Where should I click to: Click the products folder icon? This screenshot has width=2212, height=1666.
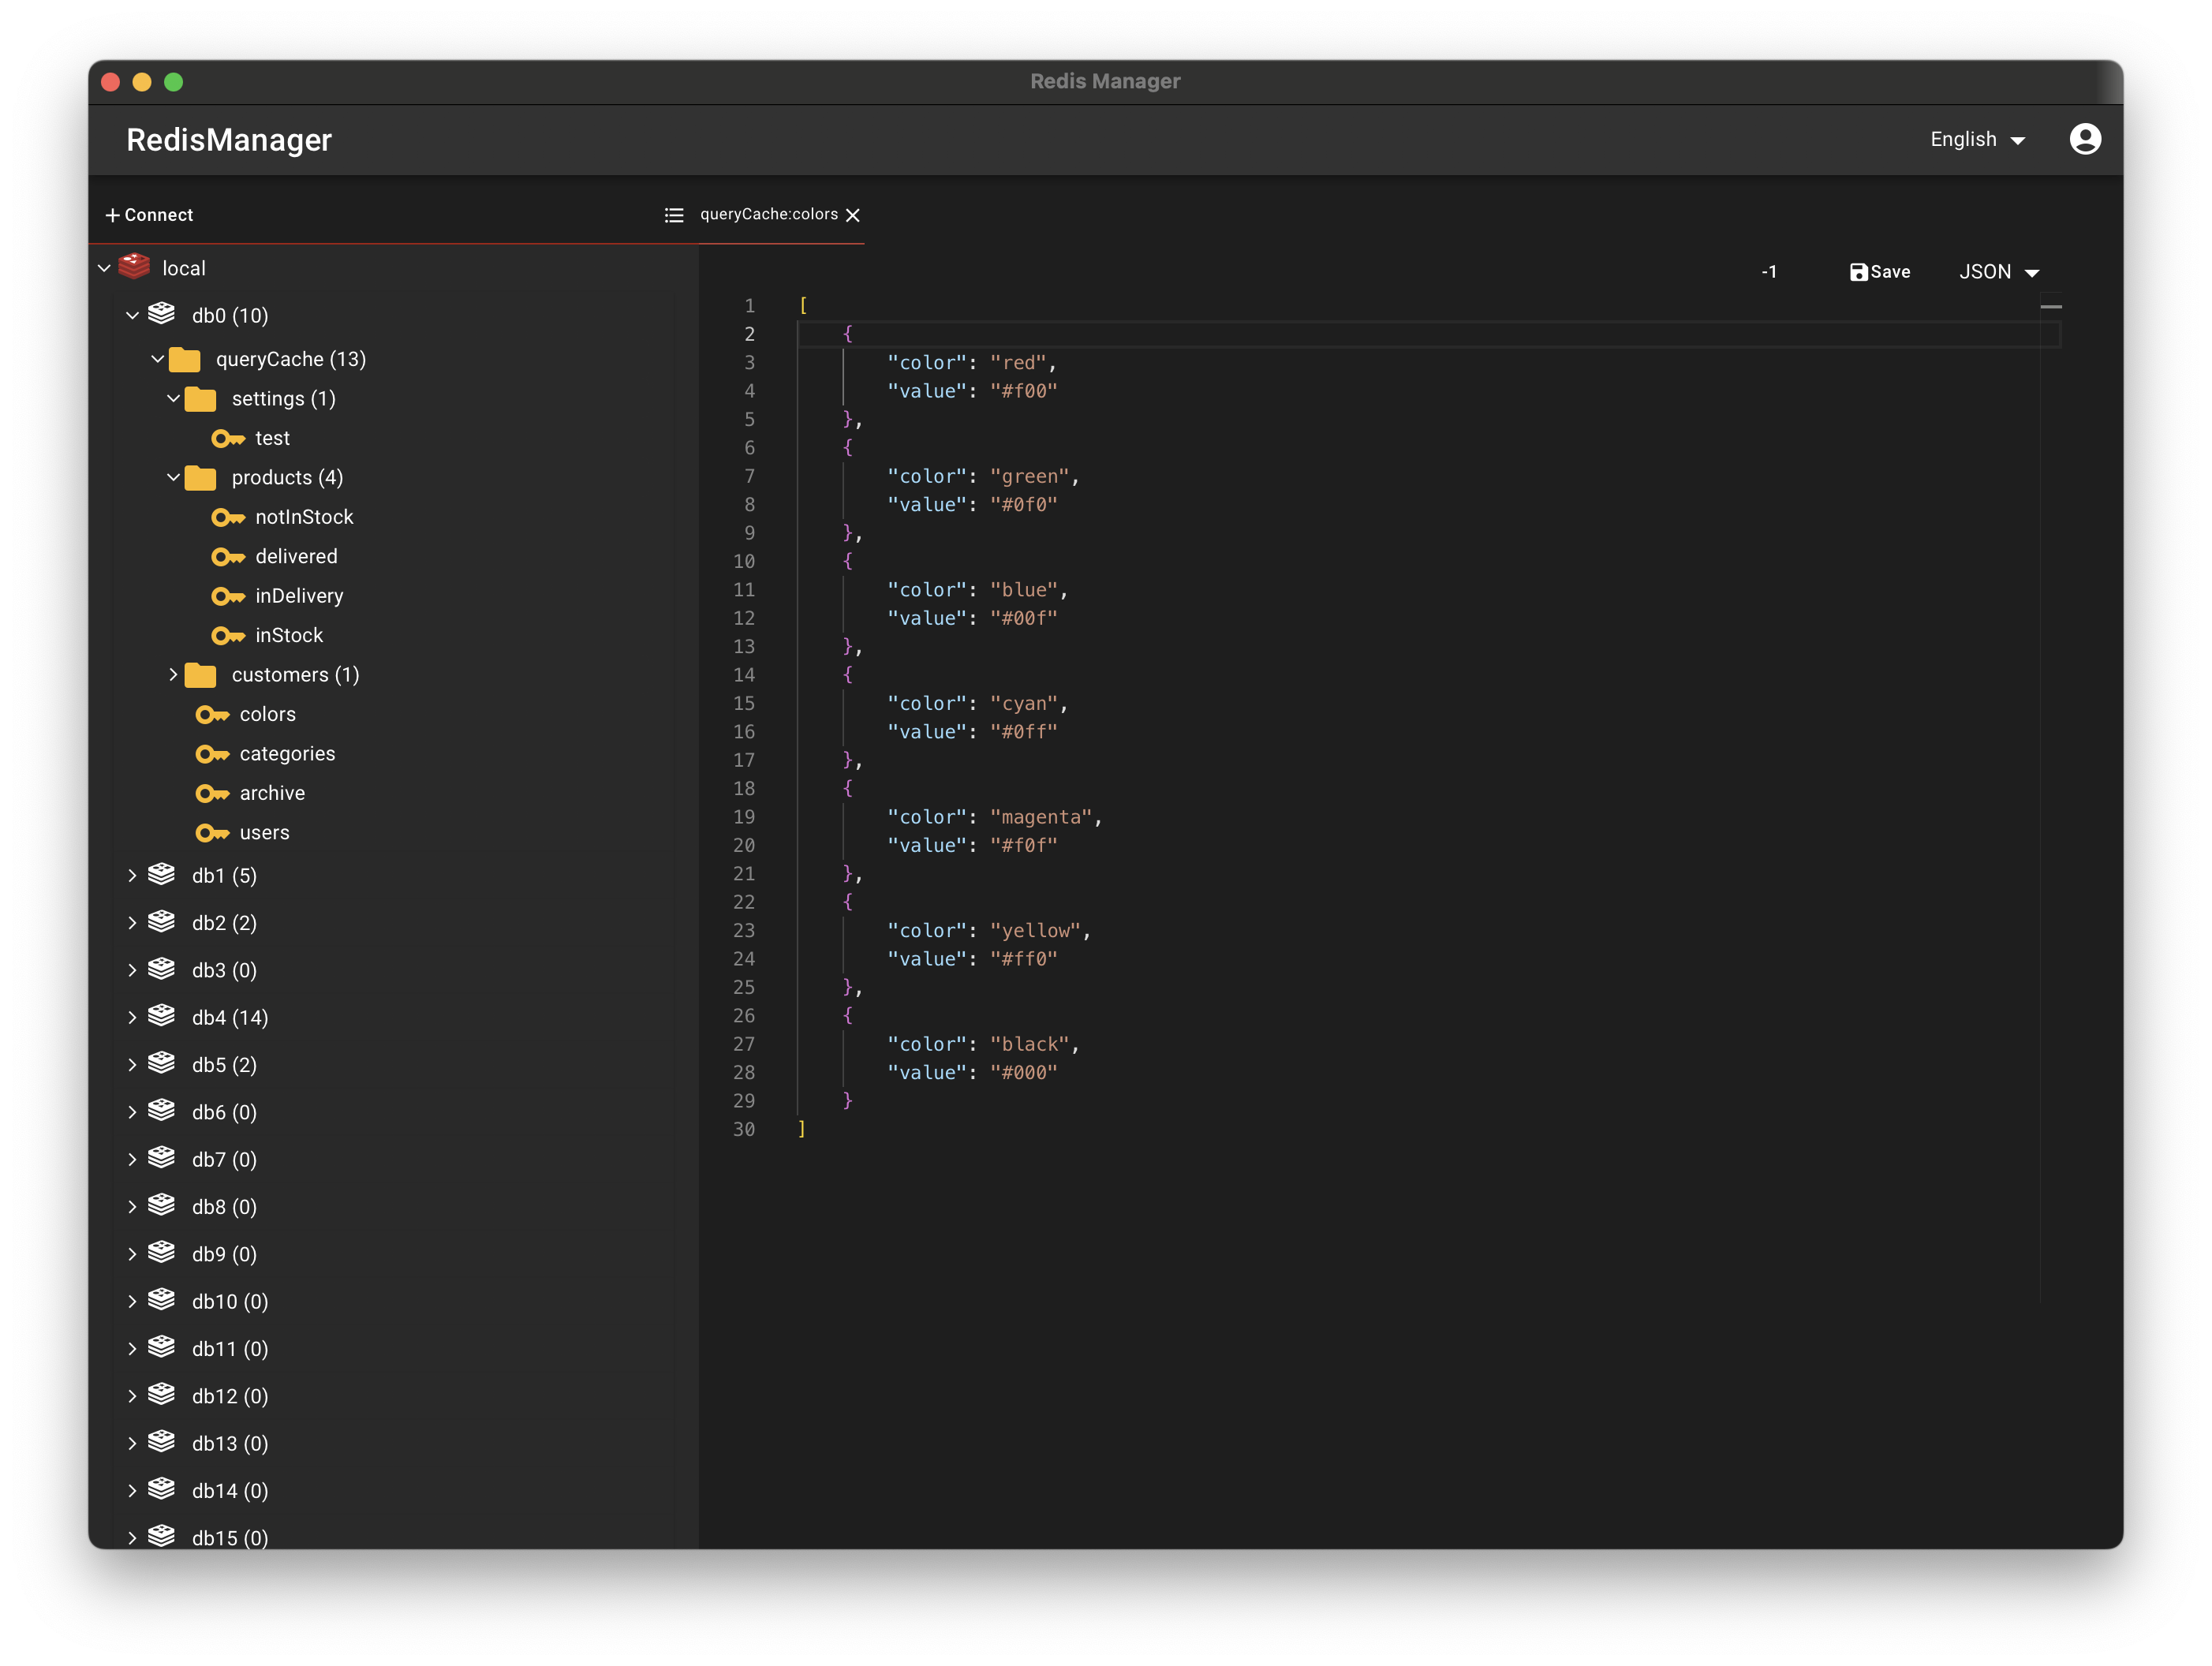coord(201,478)
